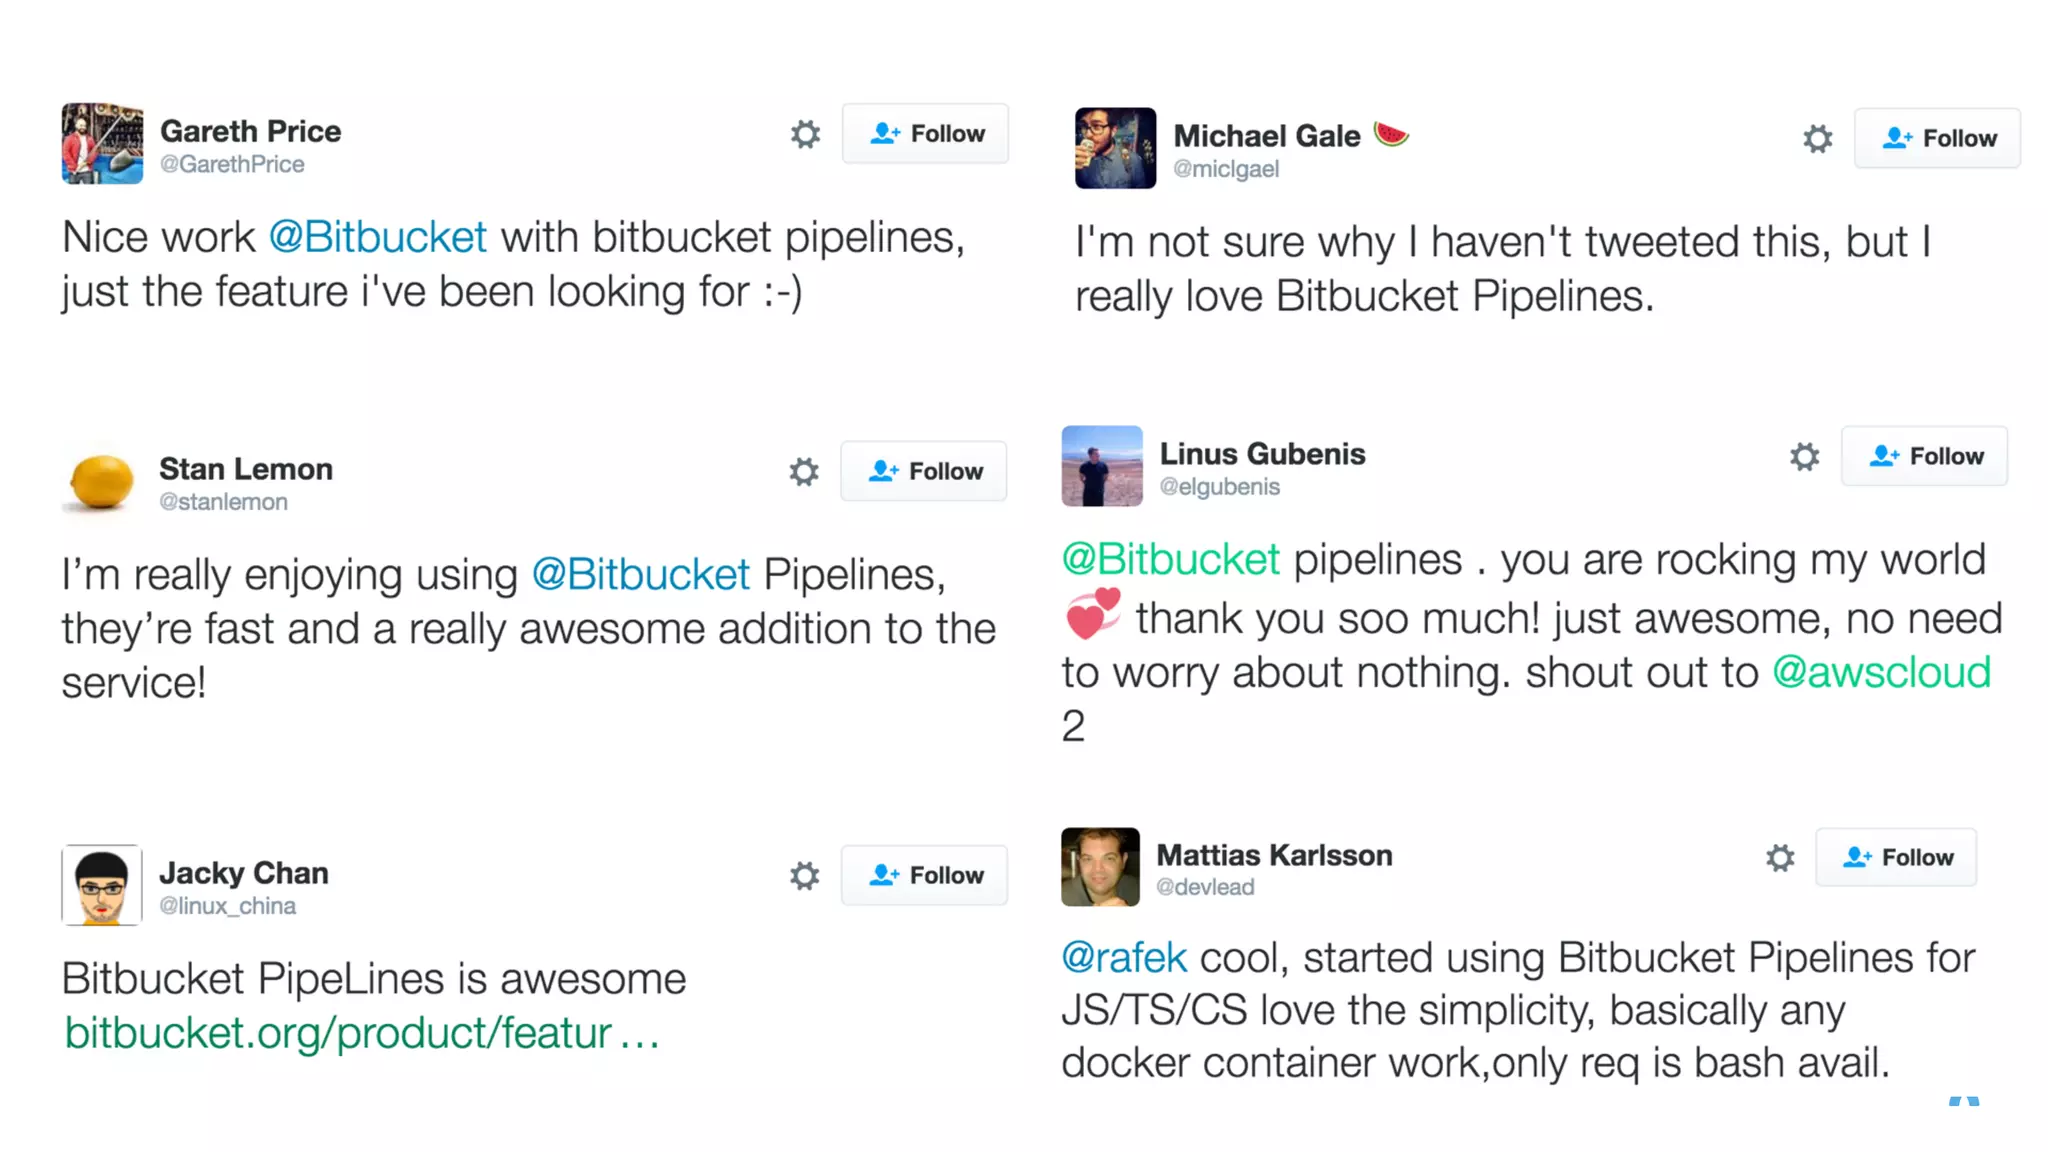Screen dimensions: 2048x1152
Task: Open the bitbucket.org/product/featur… link
Action: (361, 1033)
